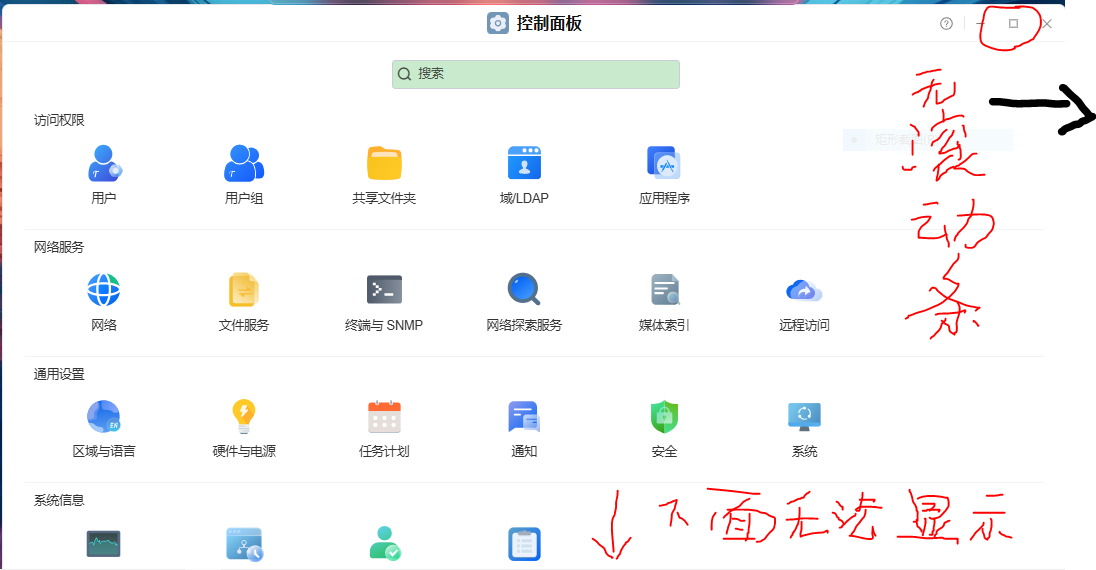Open 区域与语言 region and language icon
Viewport: 1096px width, 570px height.
point(103,417)
